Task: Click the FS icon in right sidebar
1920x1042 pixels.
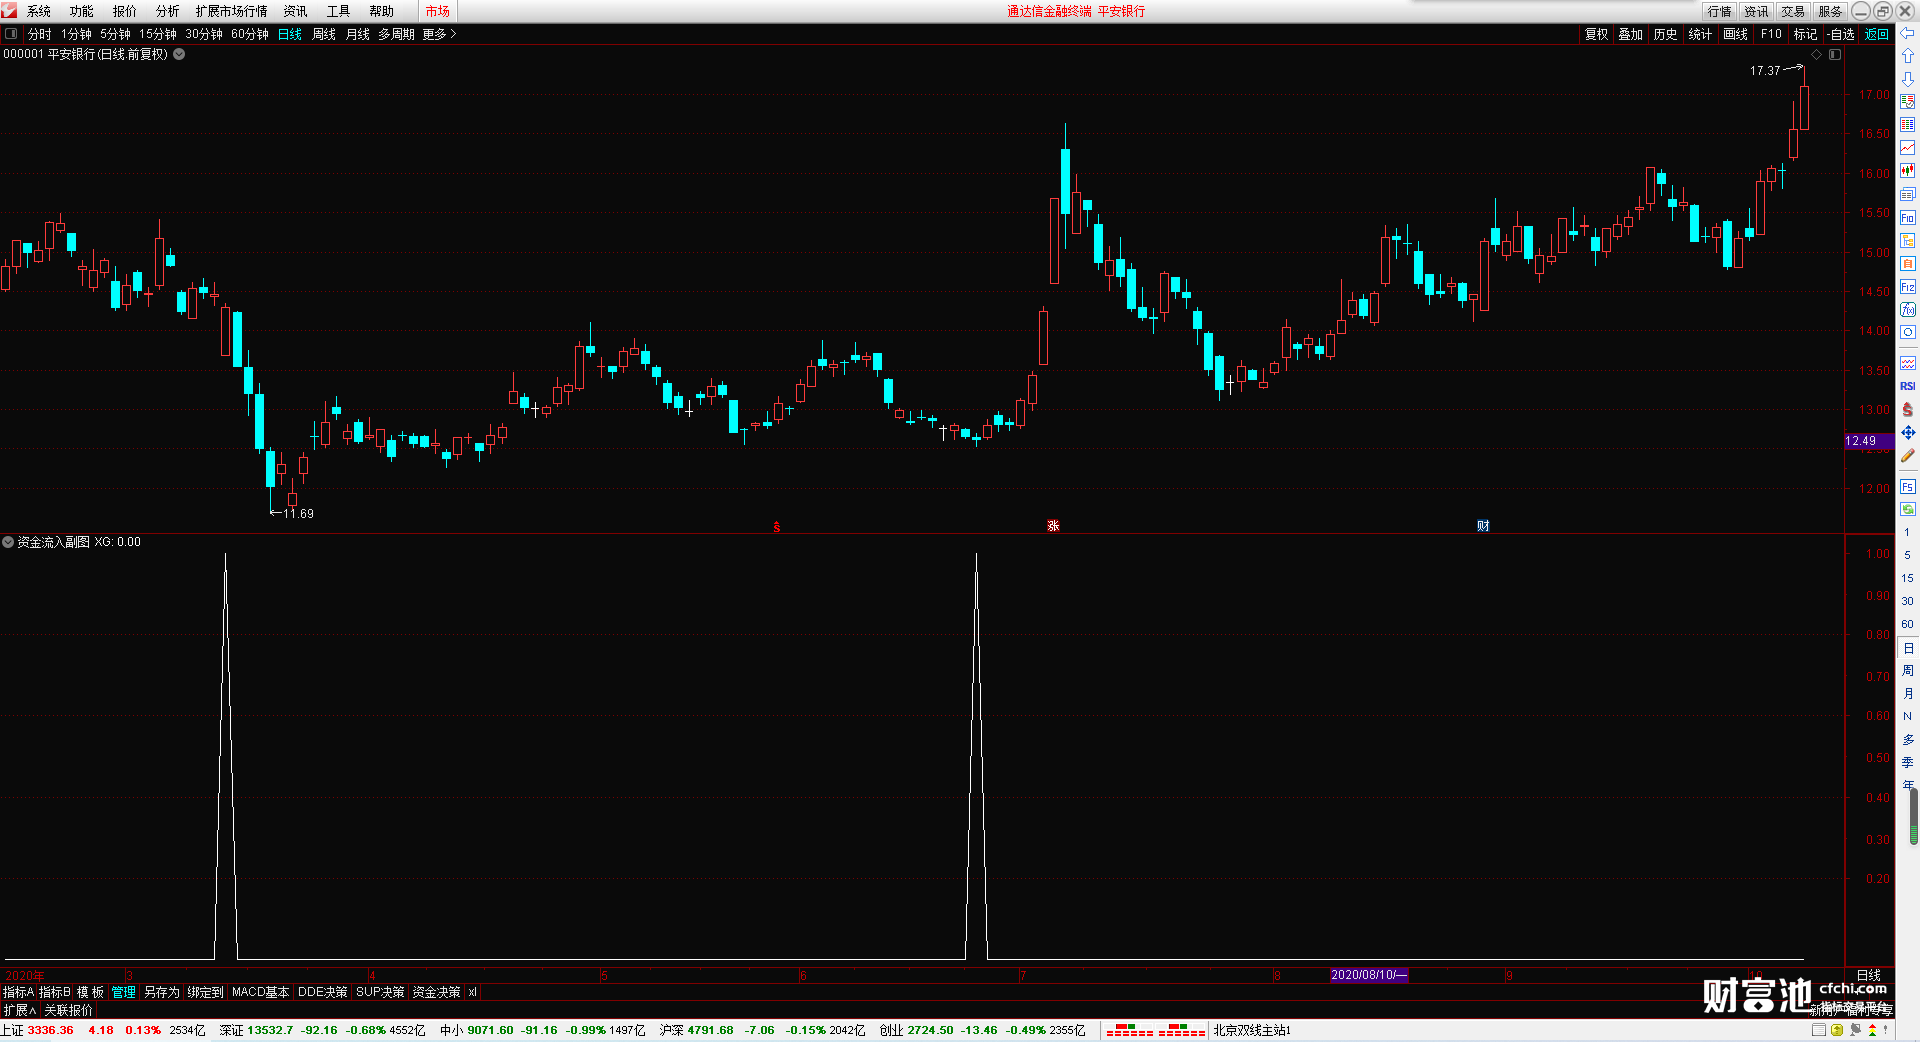Action: pos(1907,487)
